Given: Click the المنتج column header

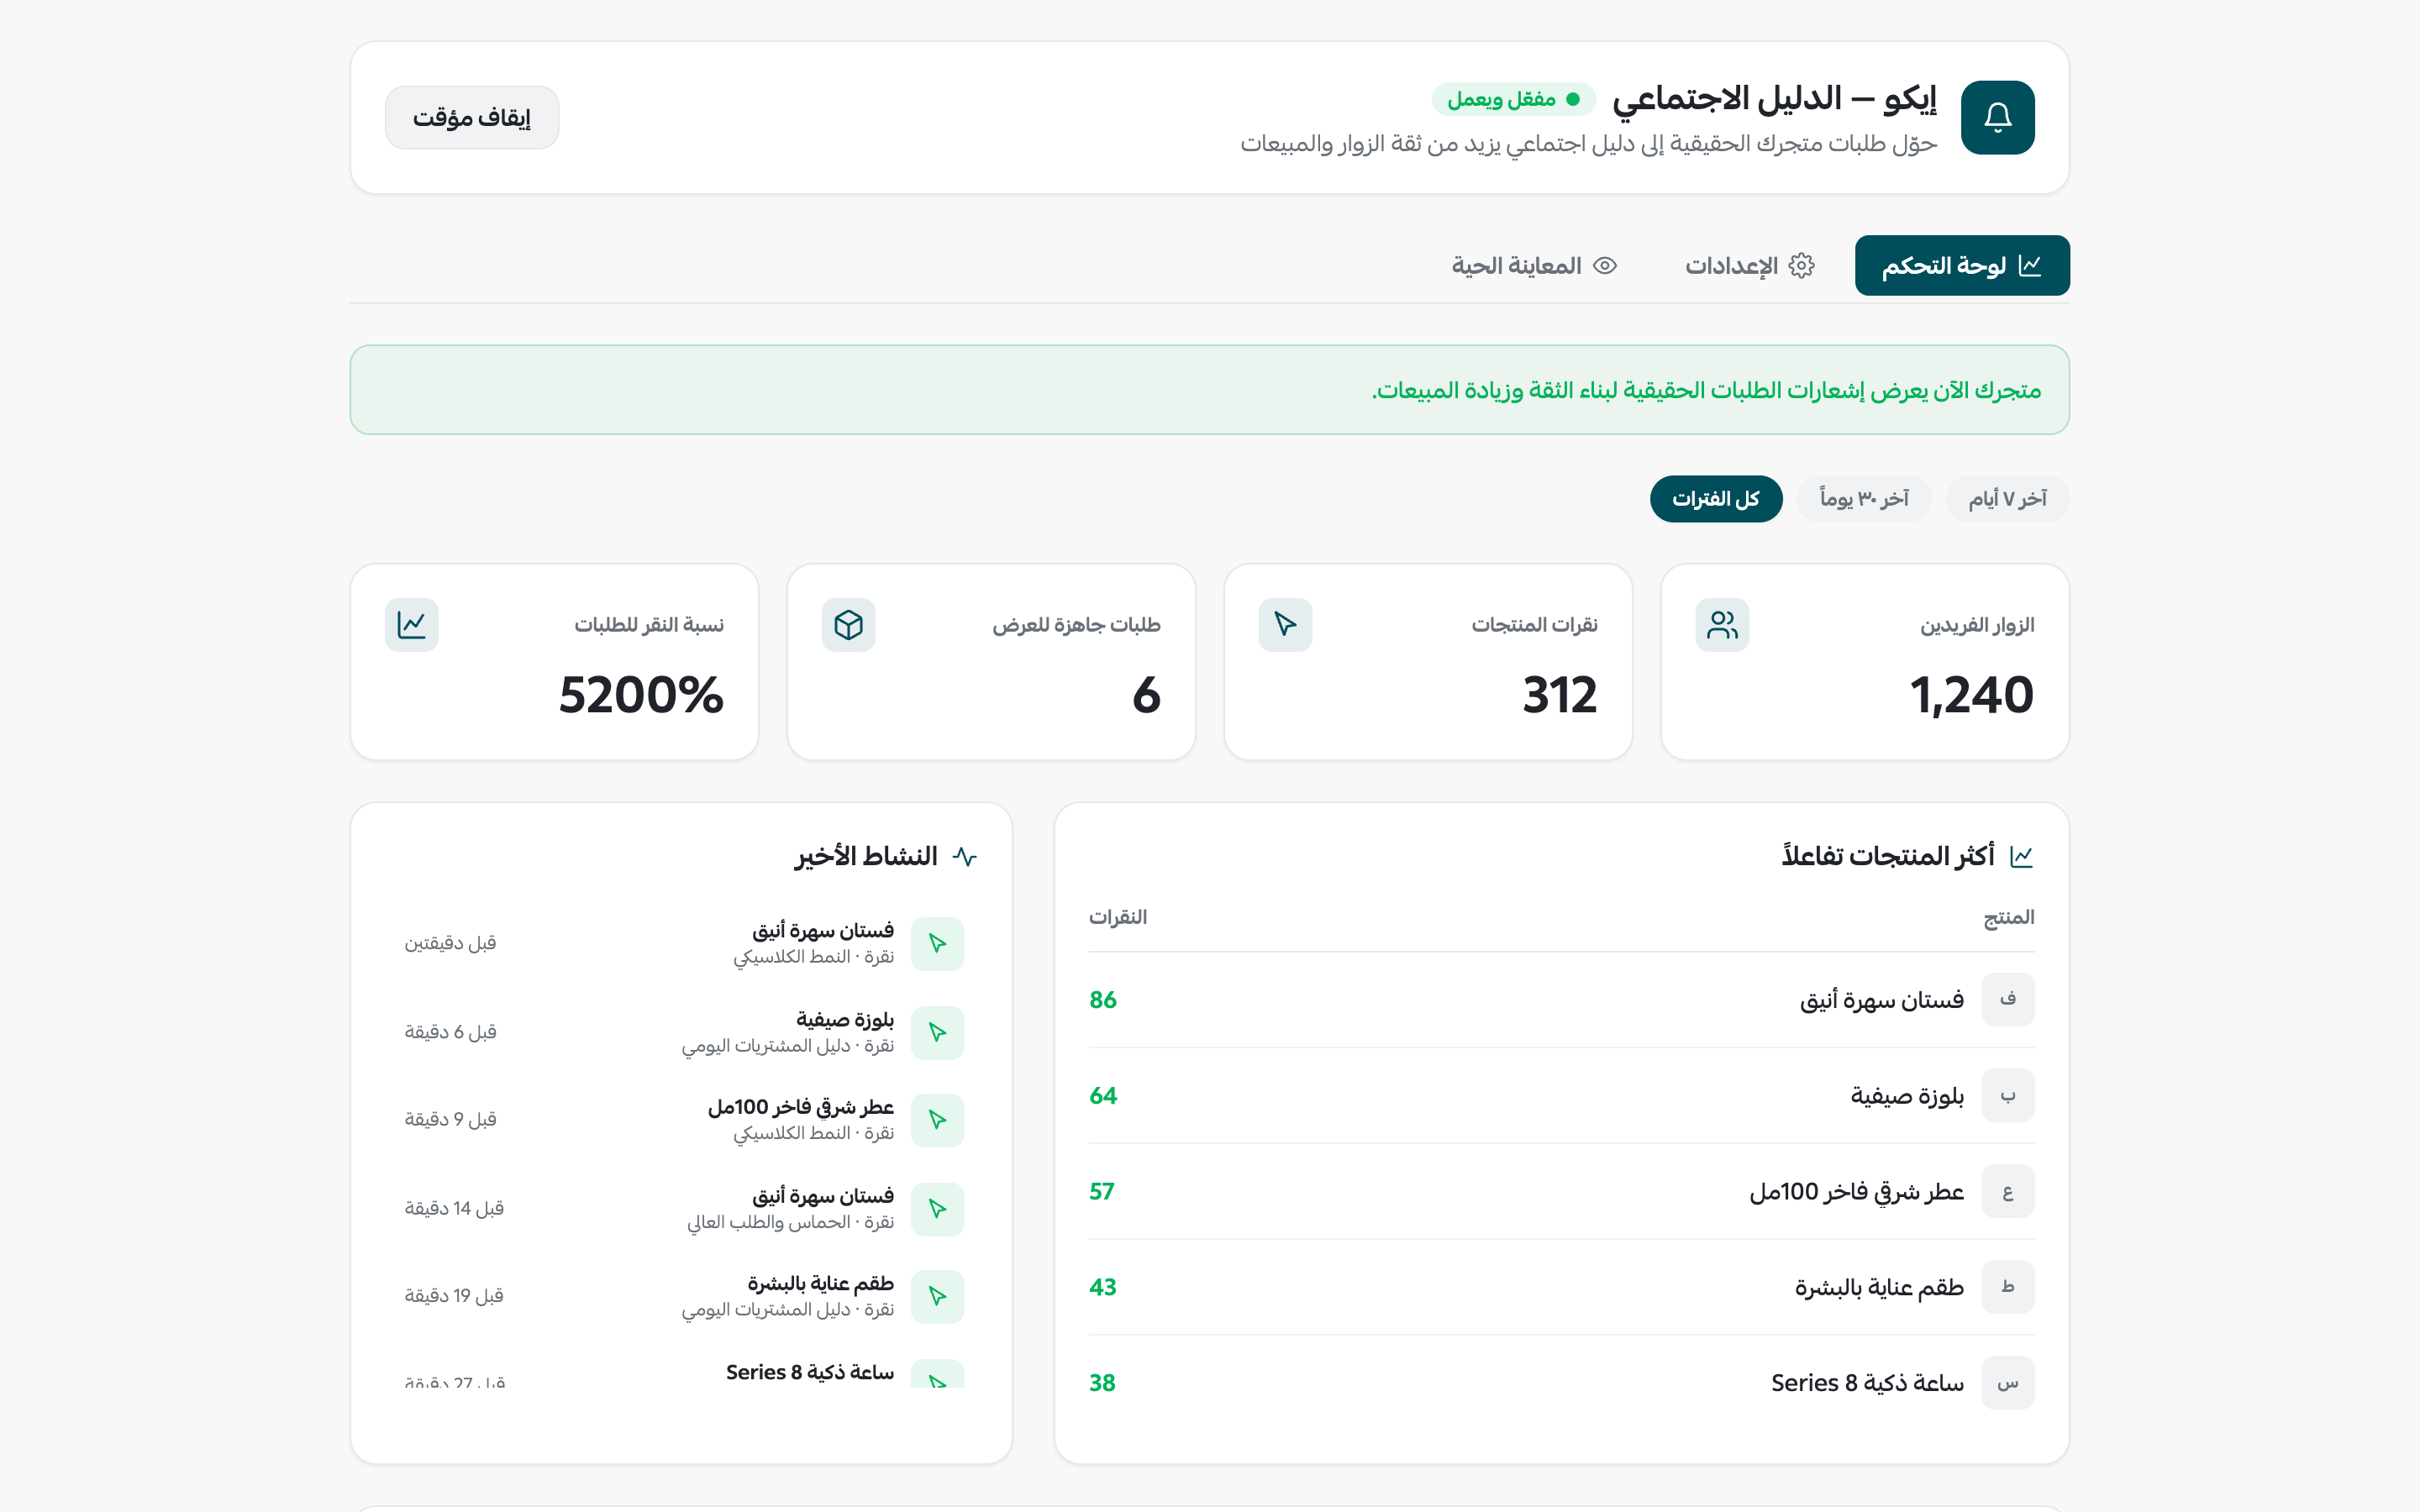Looking at the screenshot, I should click(x=2009, y=917).
